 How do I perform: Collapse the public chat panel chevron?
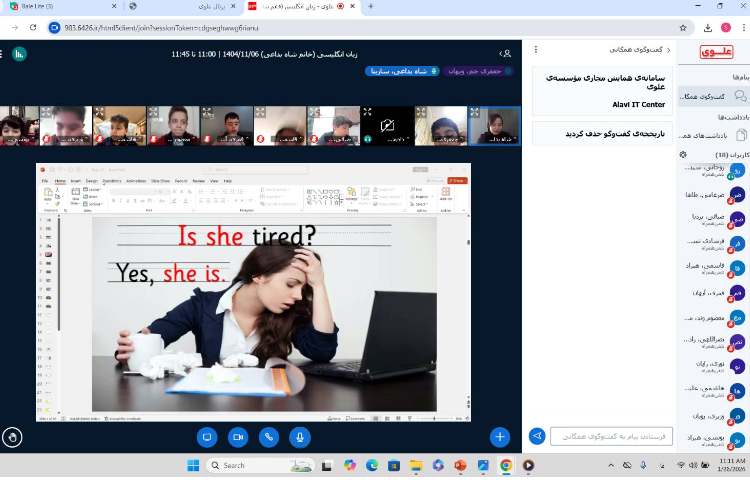(x=667, y=49)
